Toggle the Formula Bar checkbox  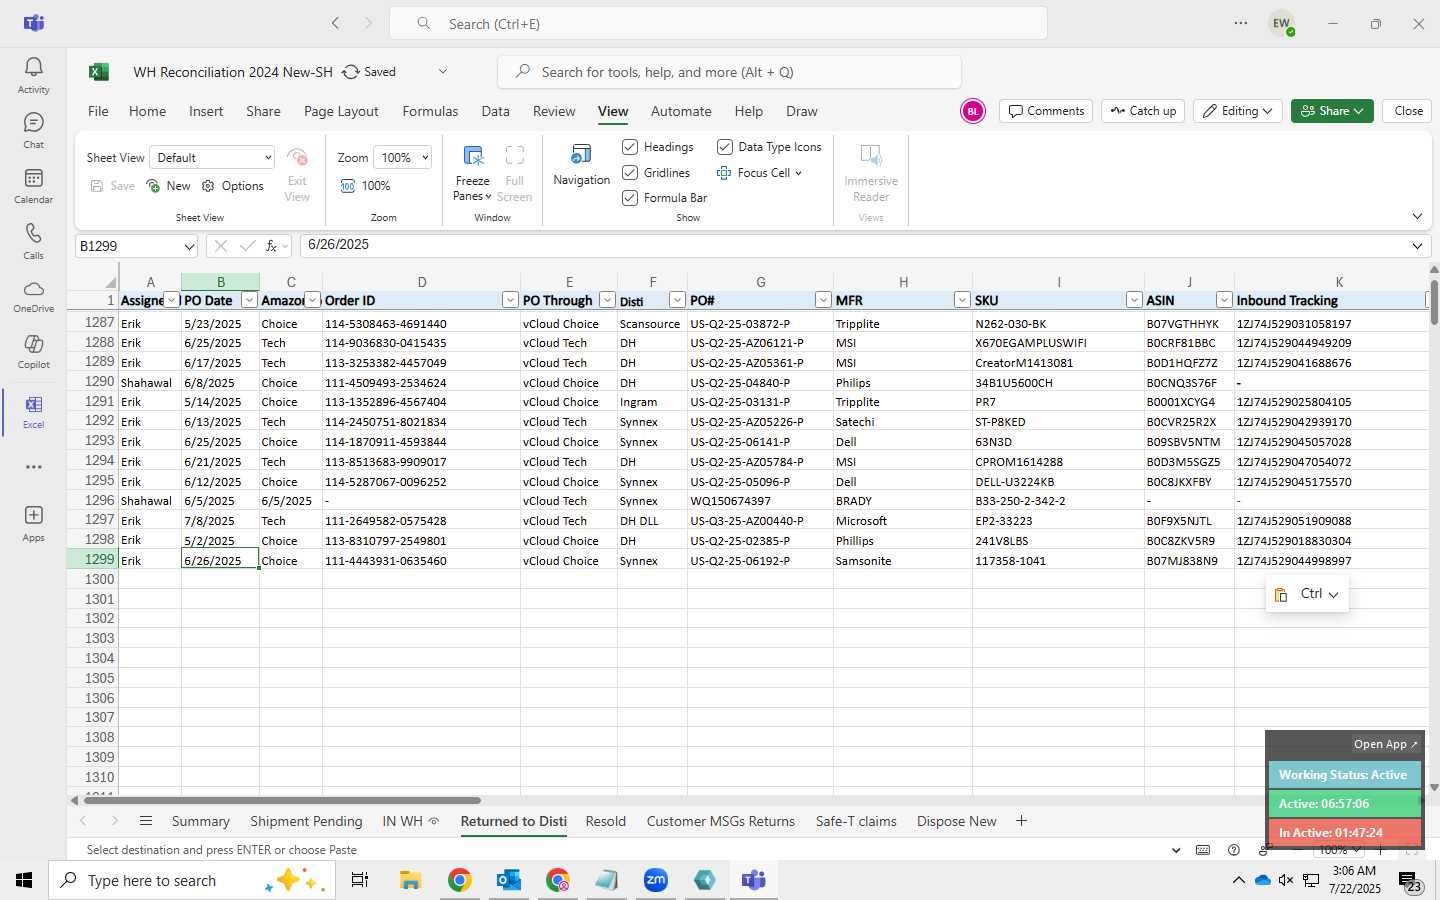click(x=630, y=198)
